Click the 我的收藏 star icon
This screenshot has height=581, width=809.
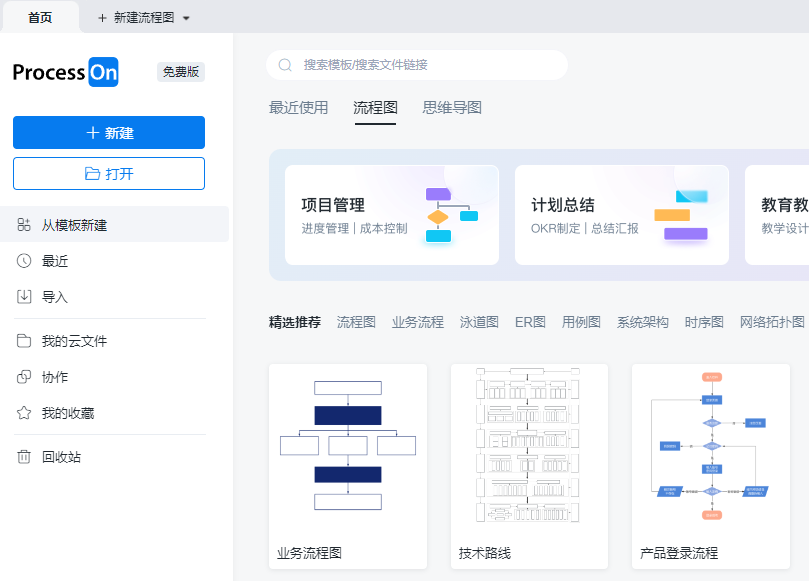[24, 413]
